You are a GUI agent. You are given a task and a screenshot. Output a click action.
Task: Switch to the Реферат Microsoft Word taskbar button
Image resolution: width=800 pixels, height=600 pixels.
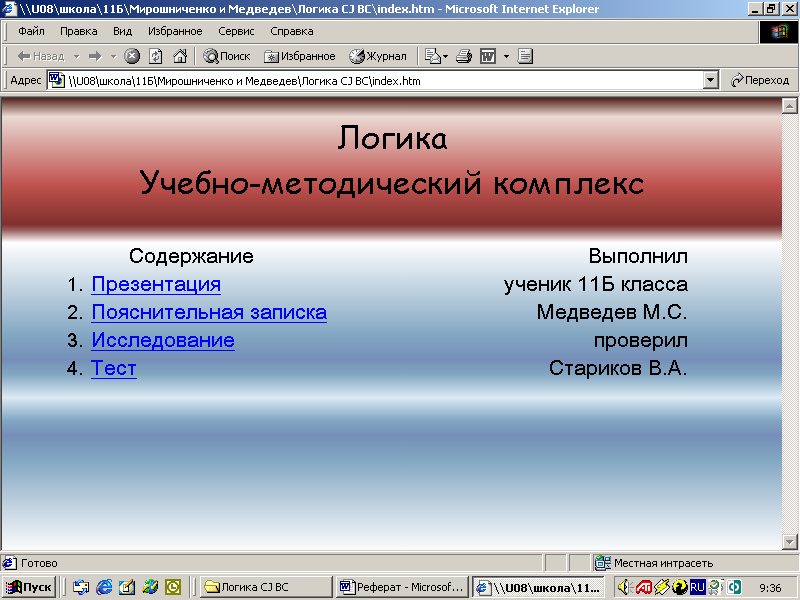click(402, 587)
